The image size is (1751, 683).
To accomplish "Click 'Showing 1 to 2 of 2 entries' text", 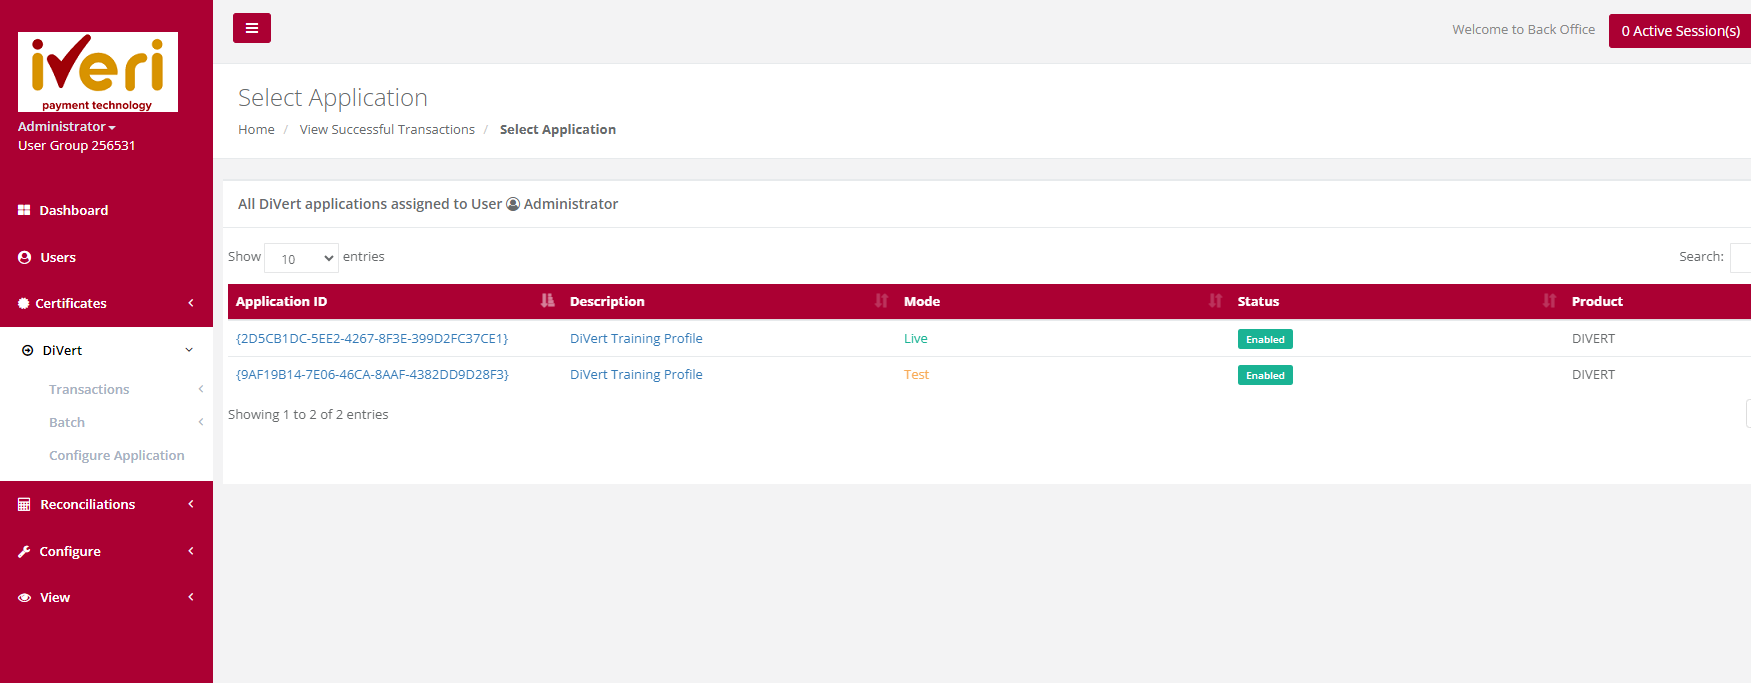I will click(x=308, y=415).
